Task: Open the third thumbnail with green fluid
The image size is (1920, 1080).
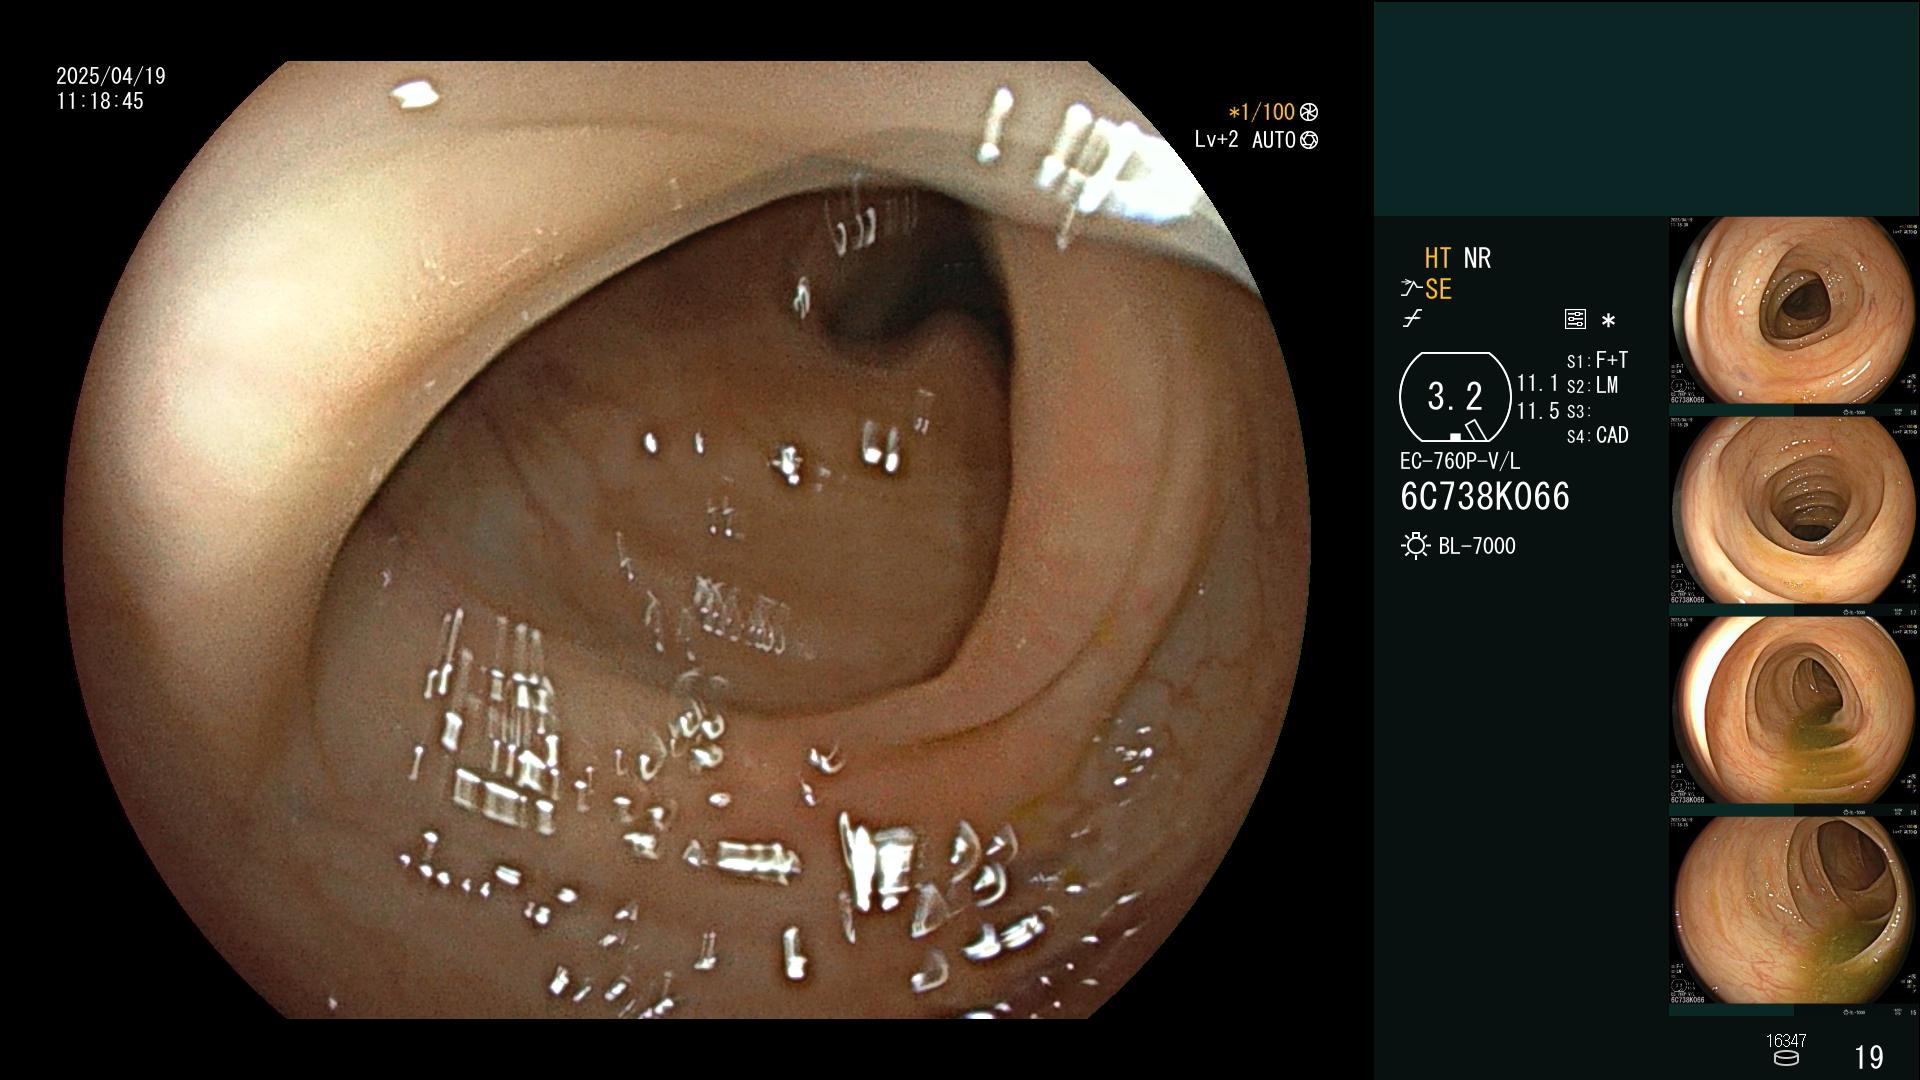Action: click(x=1794, y=716)
